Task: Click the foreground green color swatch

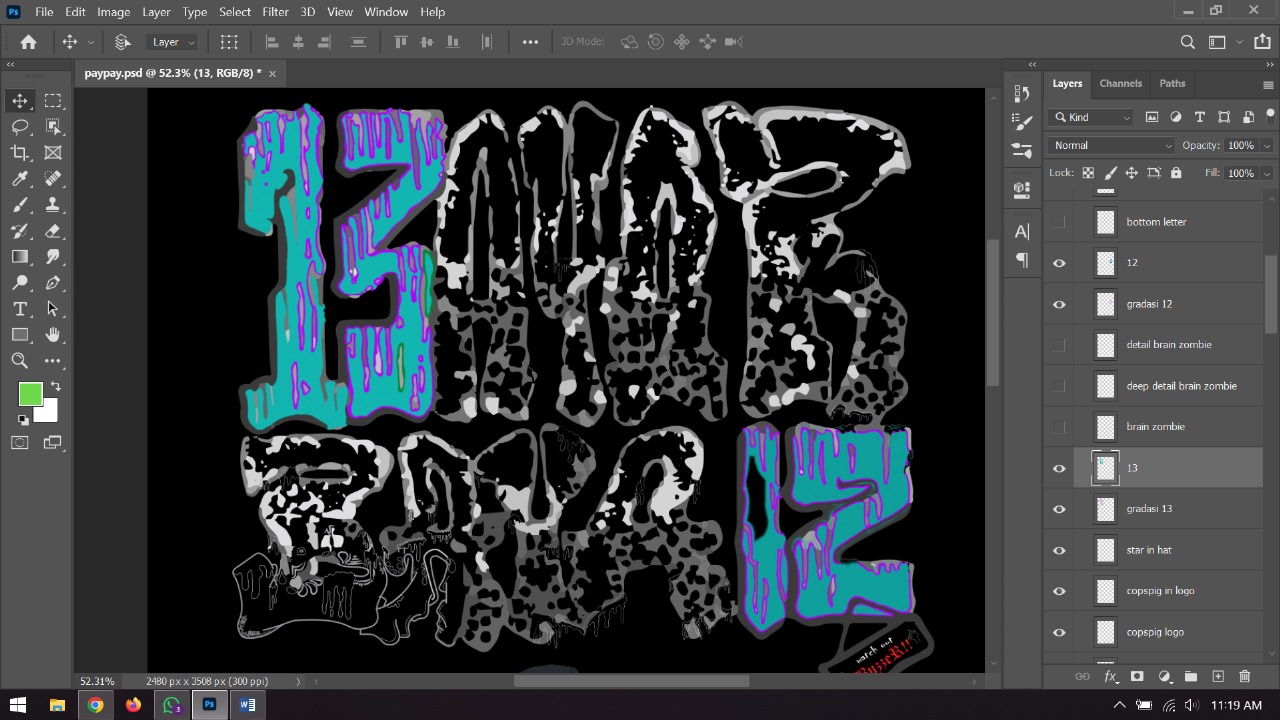Action: (x=28, y=395)
